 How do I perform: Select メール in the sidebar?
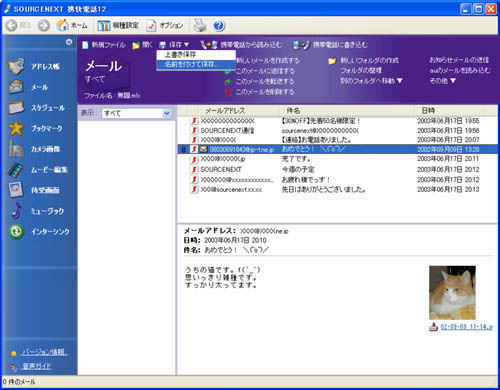(29, 87)
